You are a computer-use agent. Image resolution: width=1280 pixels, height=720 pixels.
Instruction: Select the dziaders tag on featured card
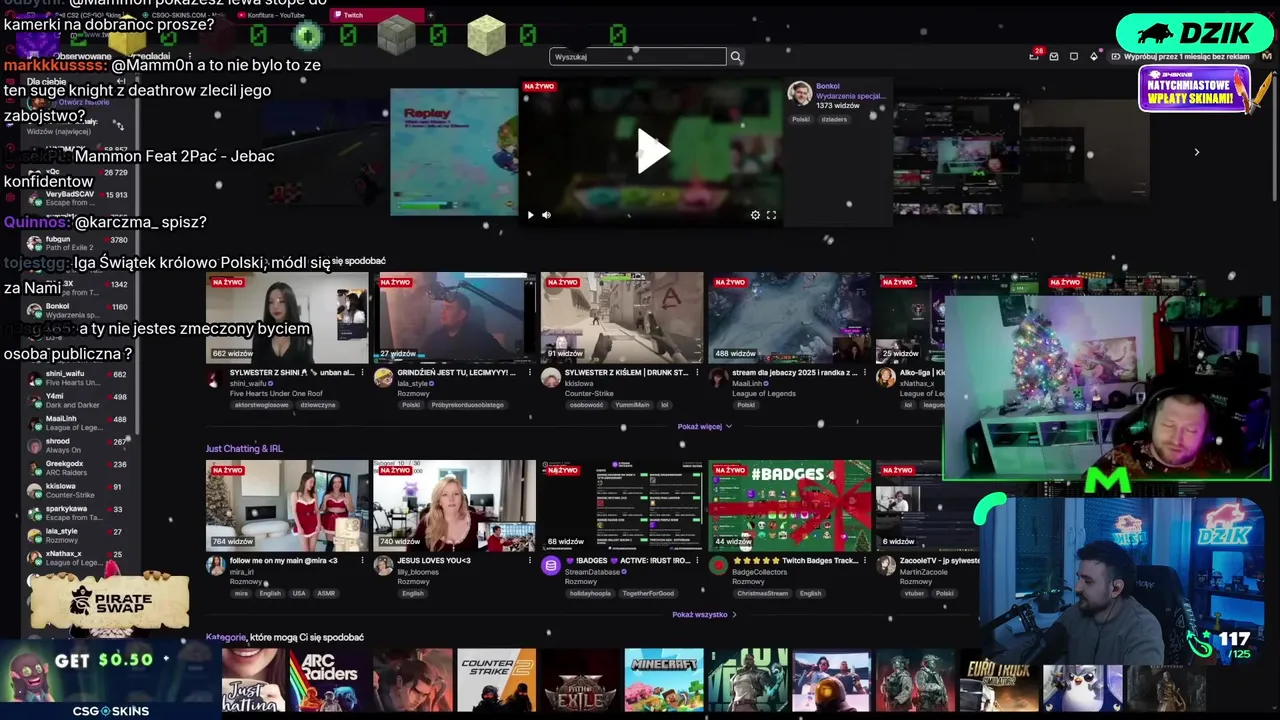coord(834,119)
